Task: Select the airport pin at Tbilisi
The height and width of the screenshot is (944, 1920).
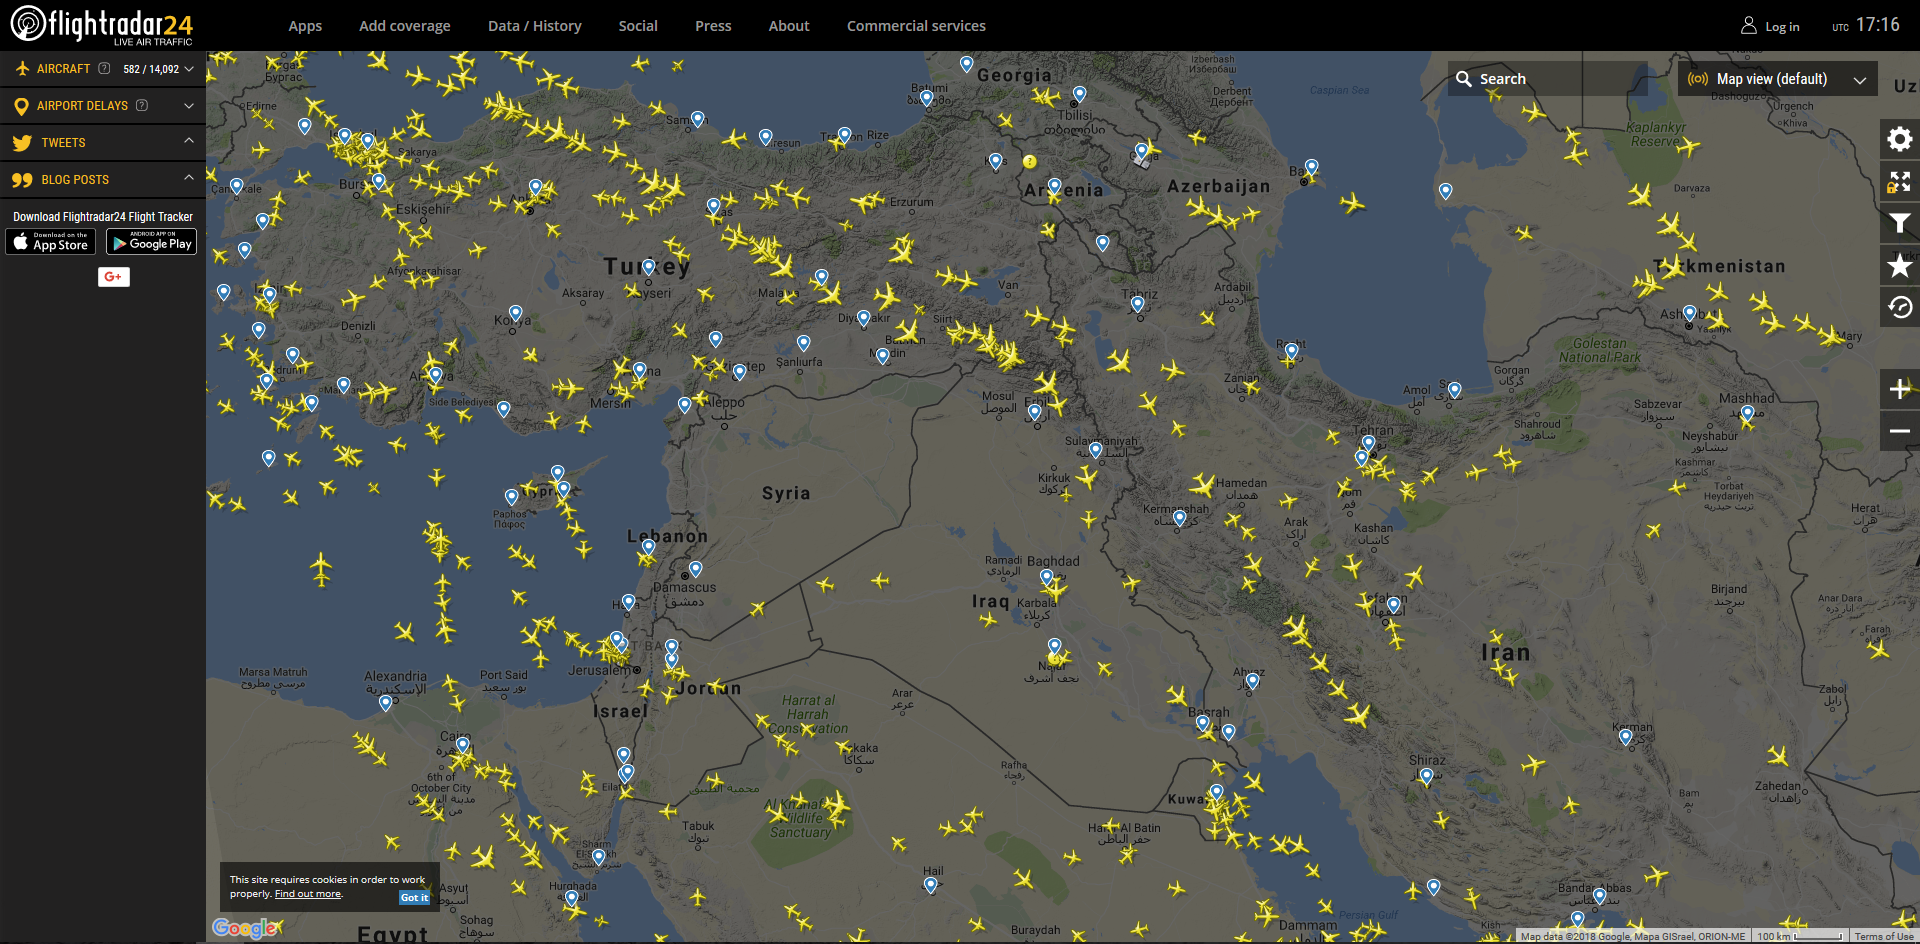Action: click(x=1079, y=94)
